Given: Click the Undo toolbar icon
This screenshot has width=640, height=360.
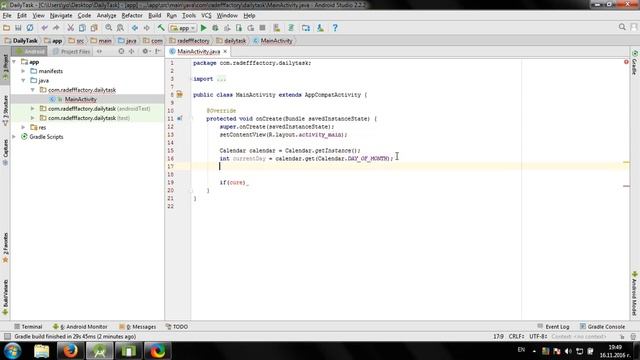Looking at the screenshot, I should [x=44, y=28].
